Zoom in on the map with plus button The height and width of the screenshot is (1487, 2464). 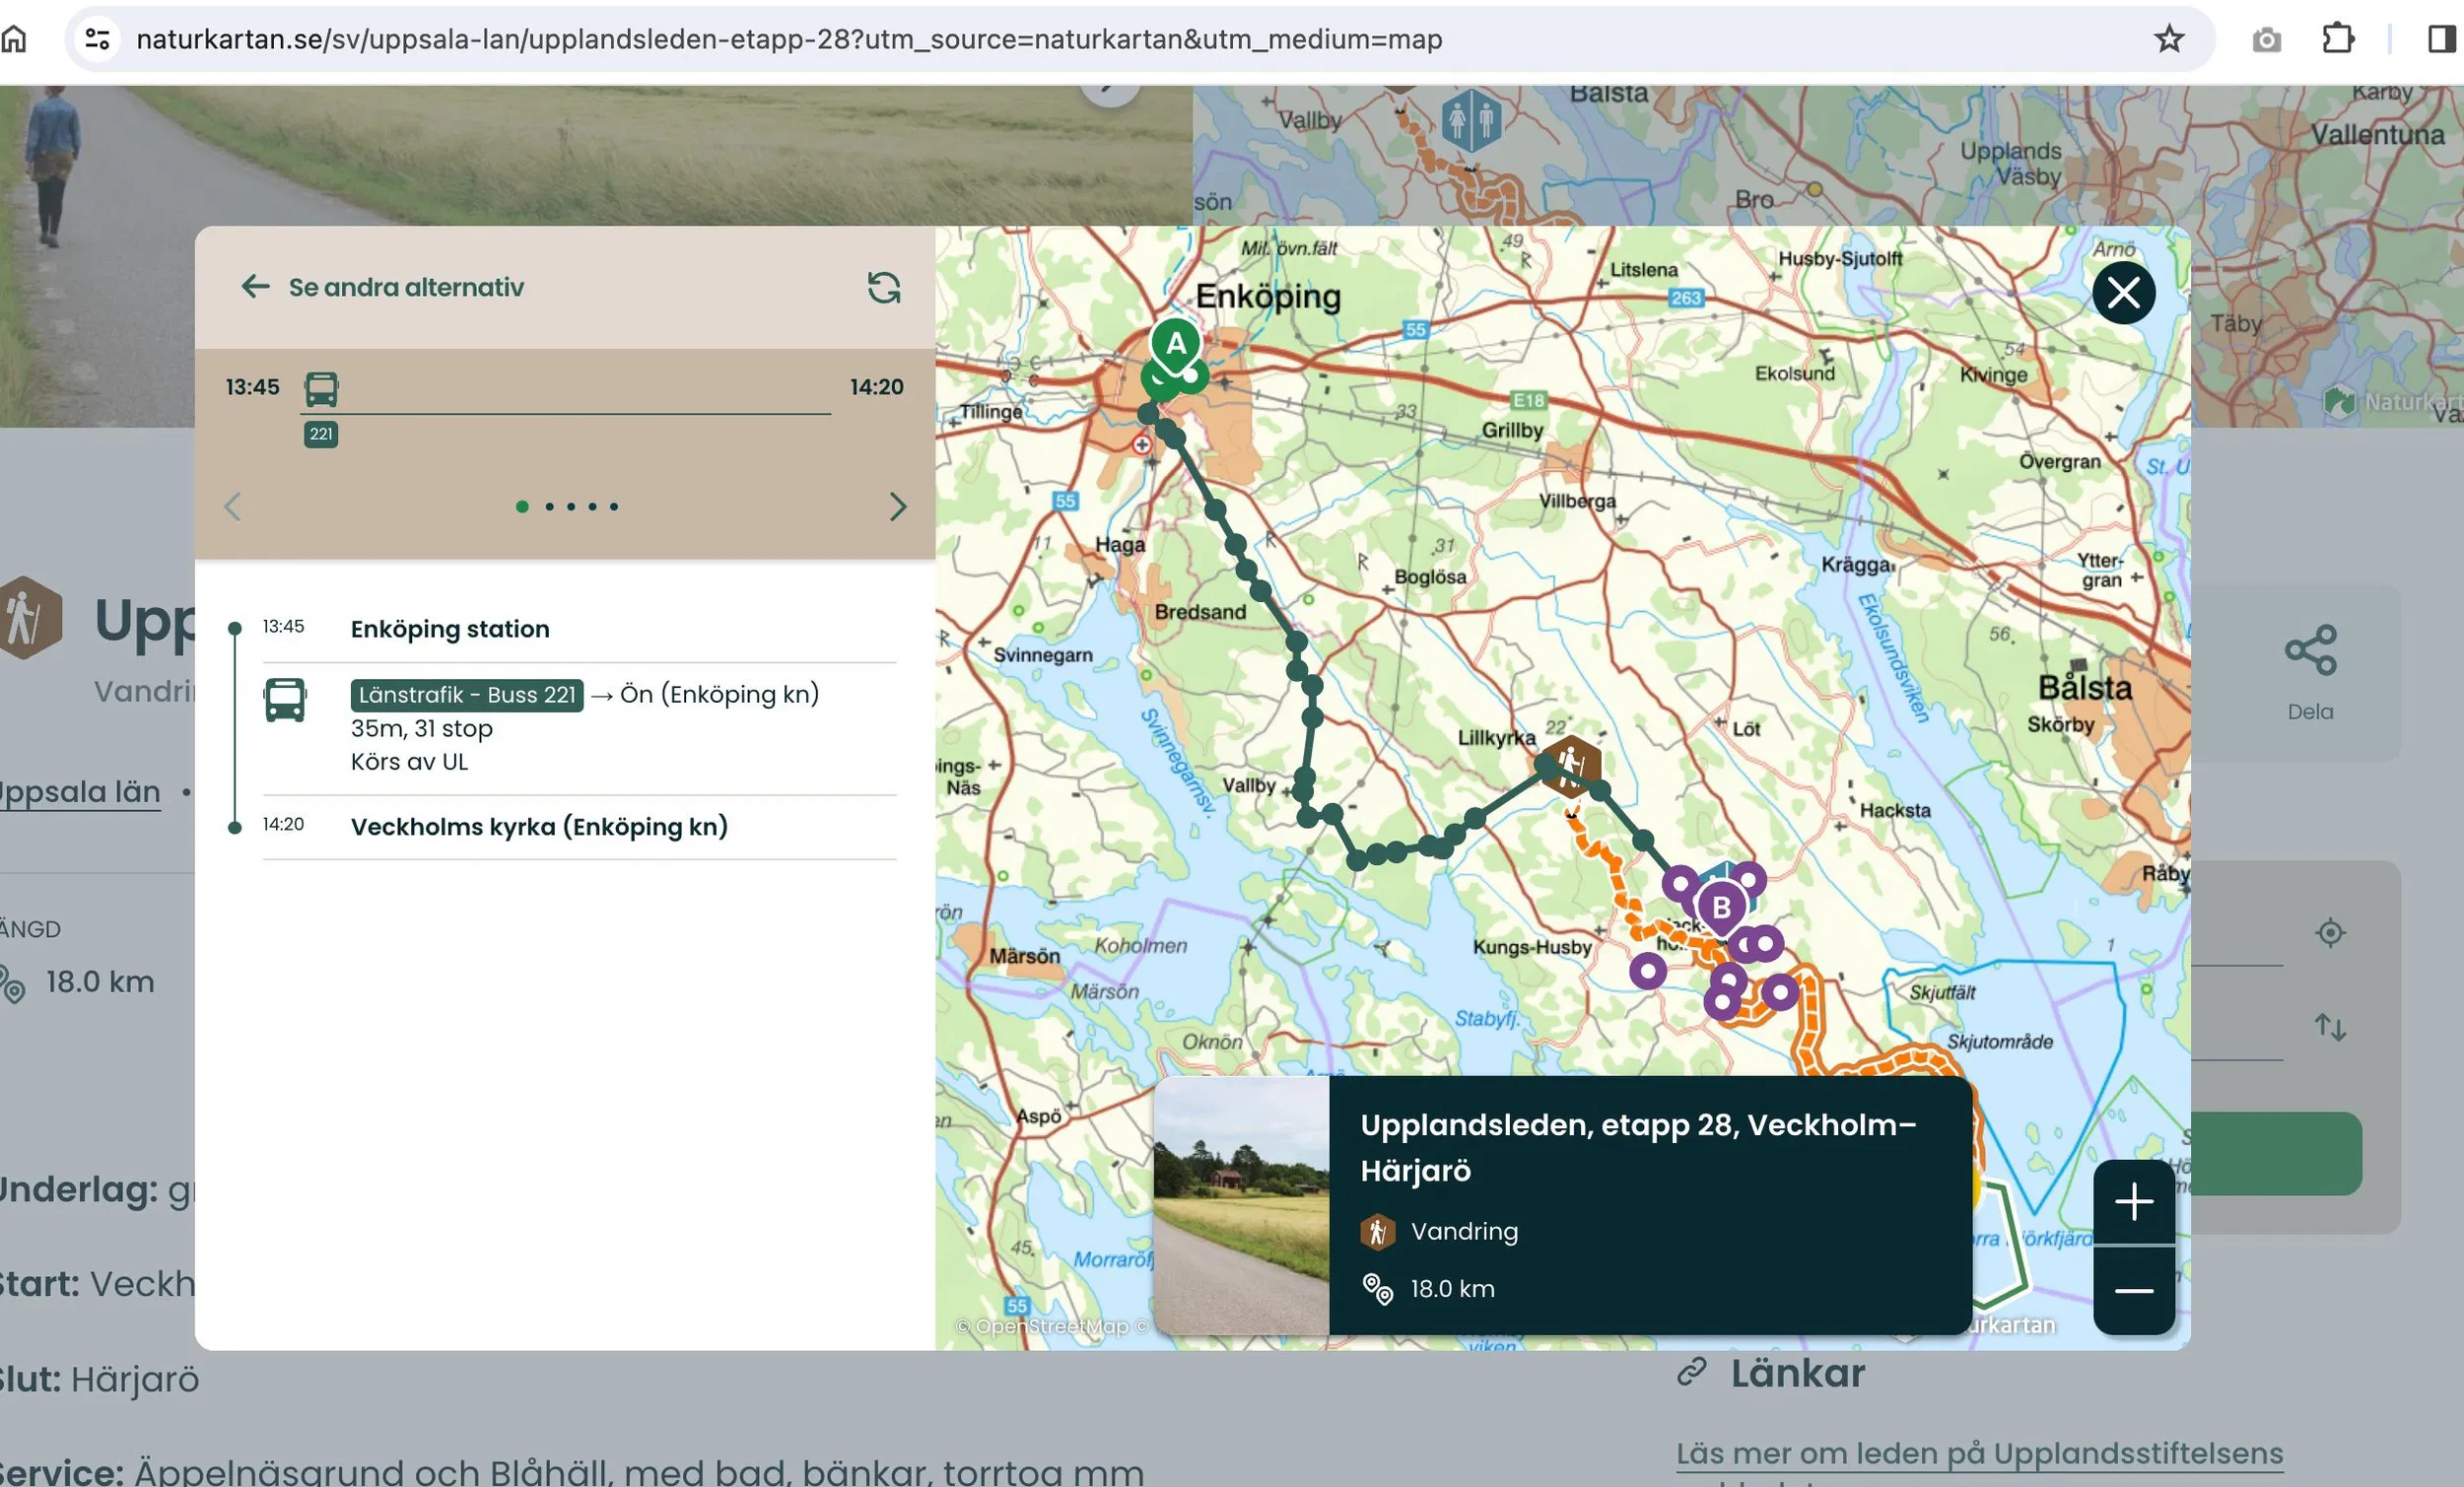2134,1202
